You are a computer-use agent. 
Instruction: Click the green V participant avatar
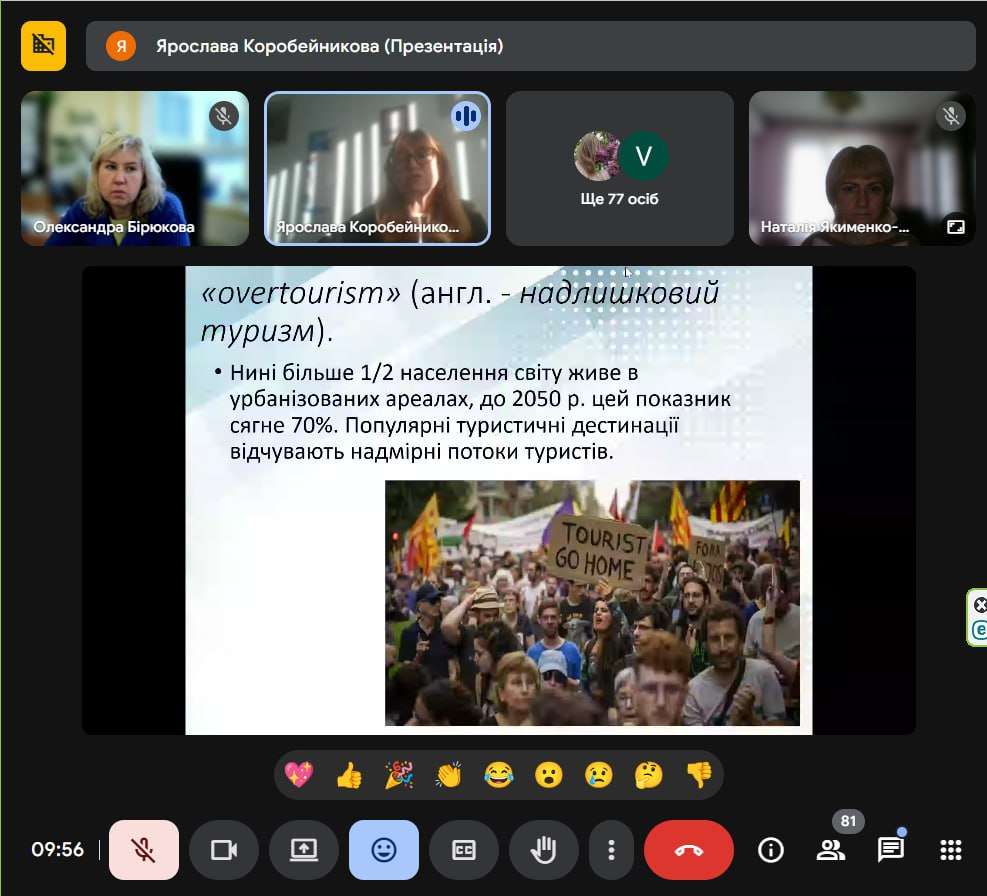[x=643, y=156]
